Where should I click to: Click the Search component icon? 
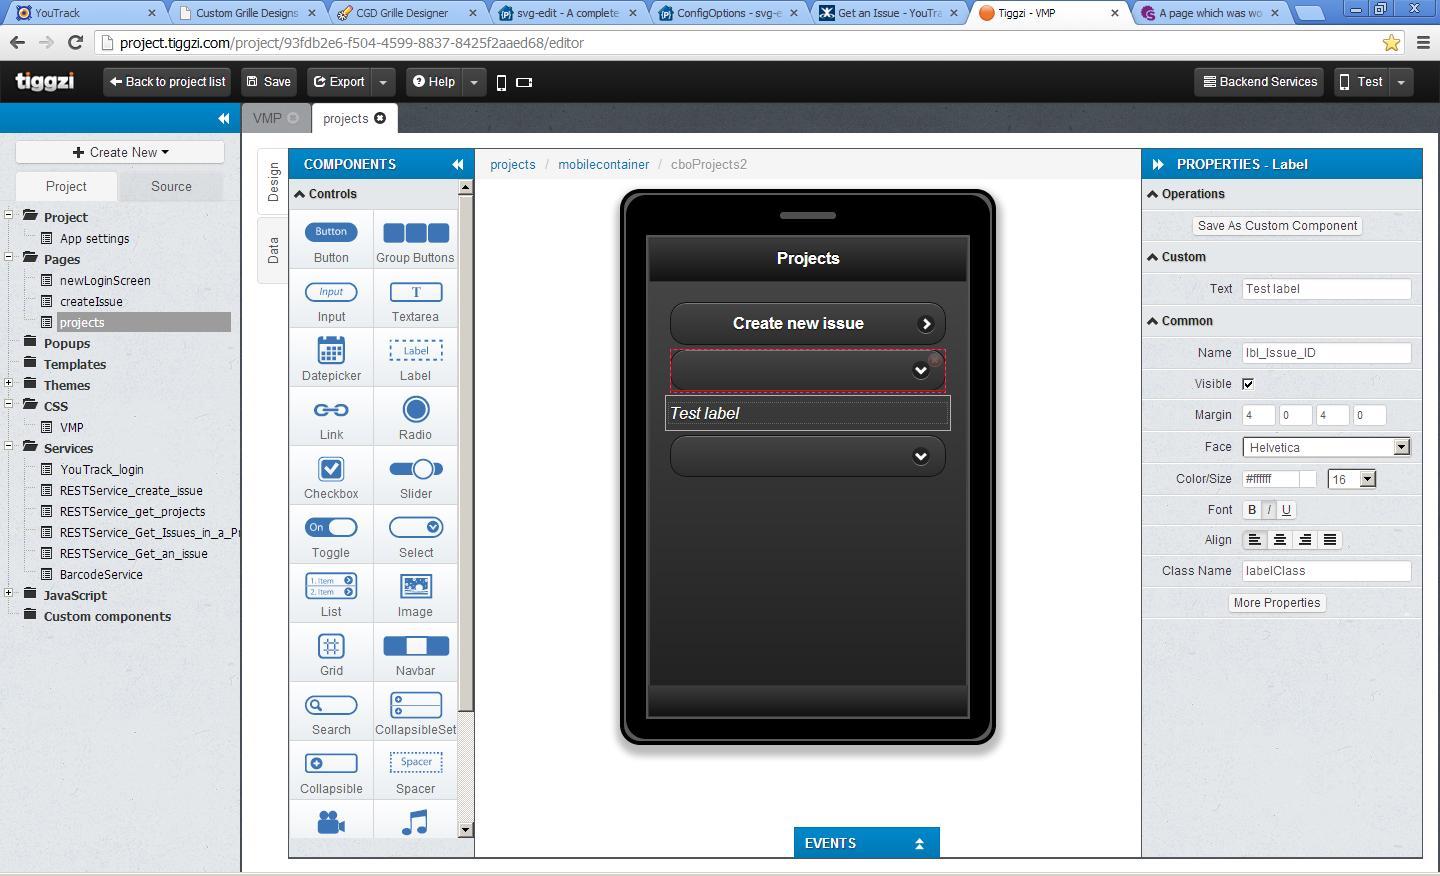(x=331, y=706)
